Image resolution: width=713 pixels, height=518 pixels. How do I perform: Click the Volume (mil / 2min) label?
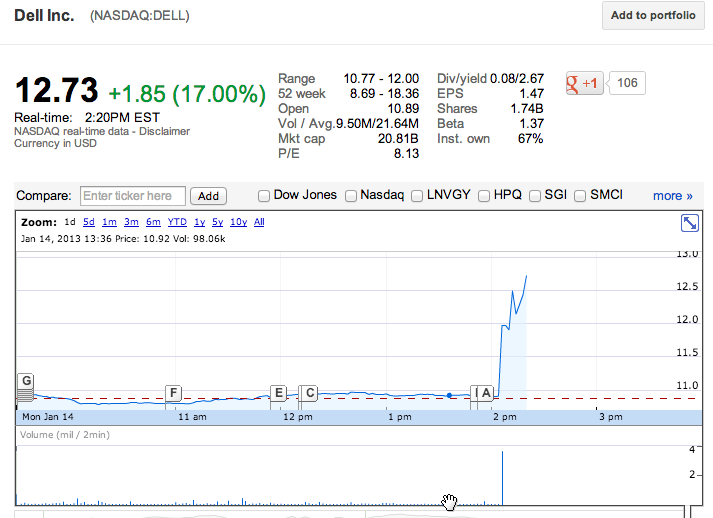(x=65, y=435)
